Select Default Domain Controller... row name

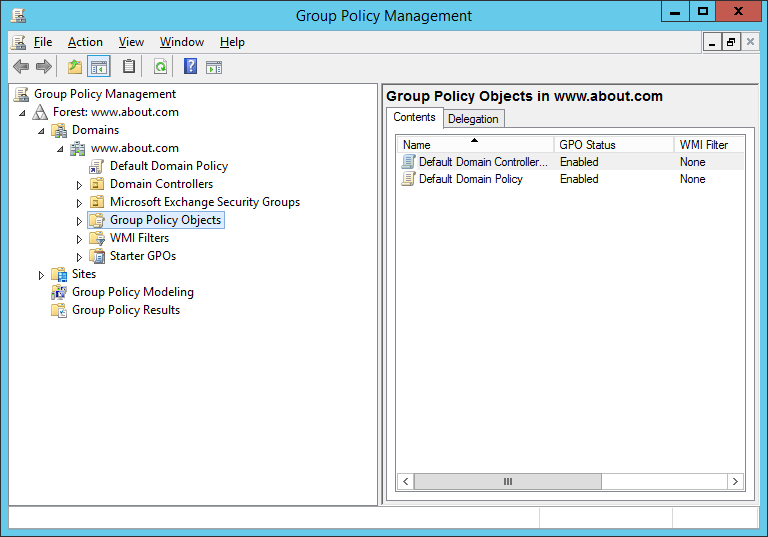[x=483, y=162]
